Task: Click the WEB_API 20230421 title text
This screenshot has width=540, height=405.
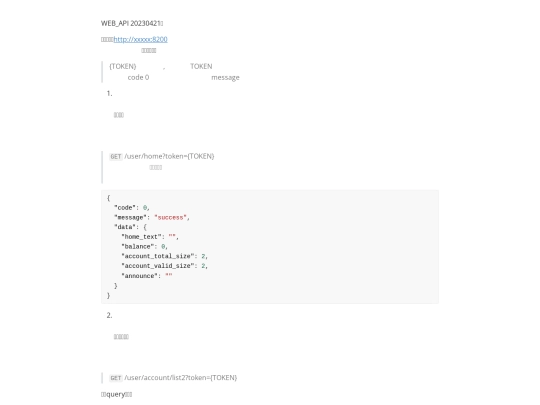Action: pos(132,23)
